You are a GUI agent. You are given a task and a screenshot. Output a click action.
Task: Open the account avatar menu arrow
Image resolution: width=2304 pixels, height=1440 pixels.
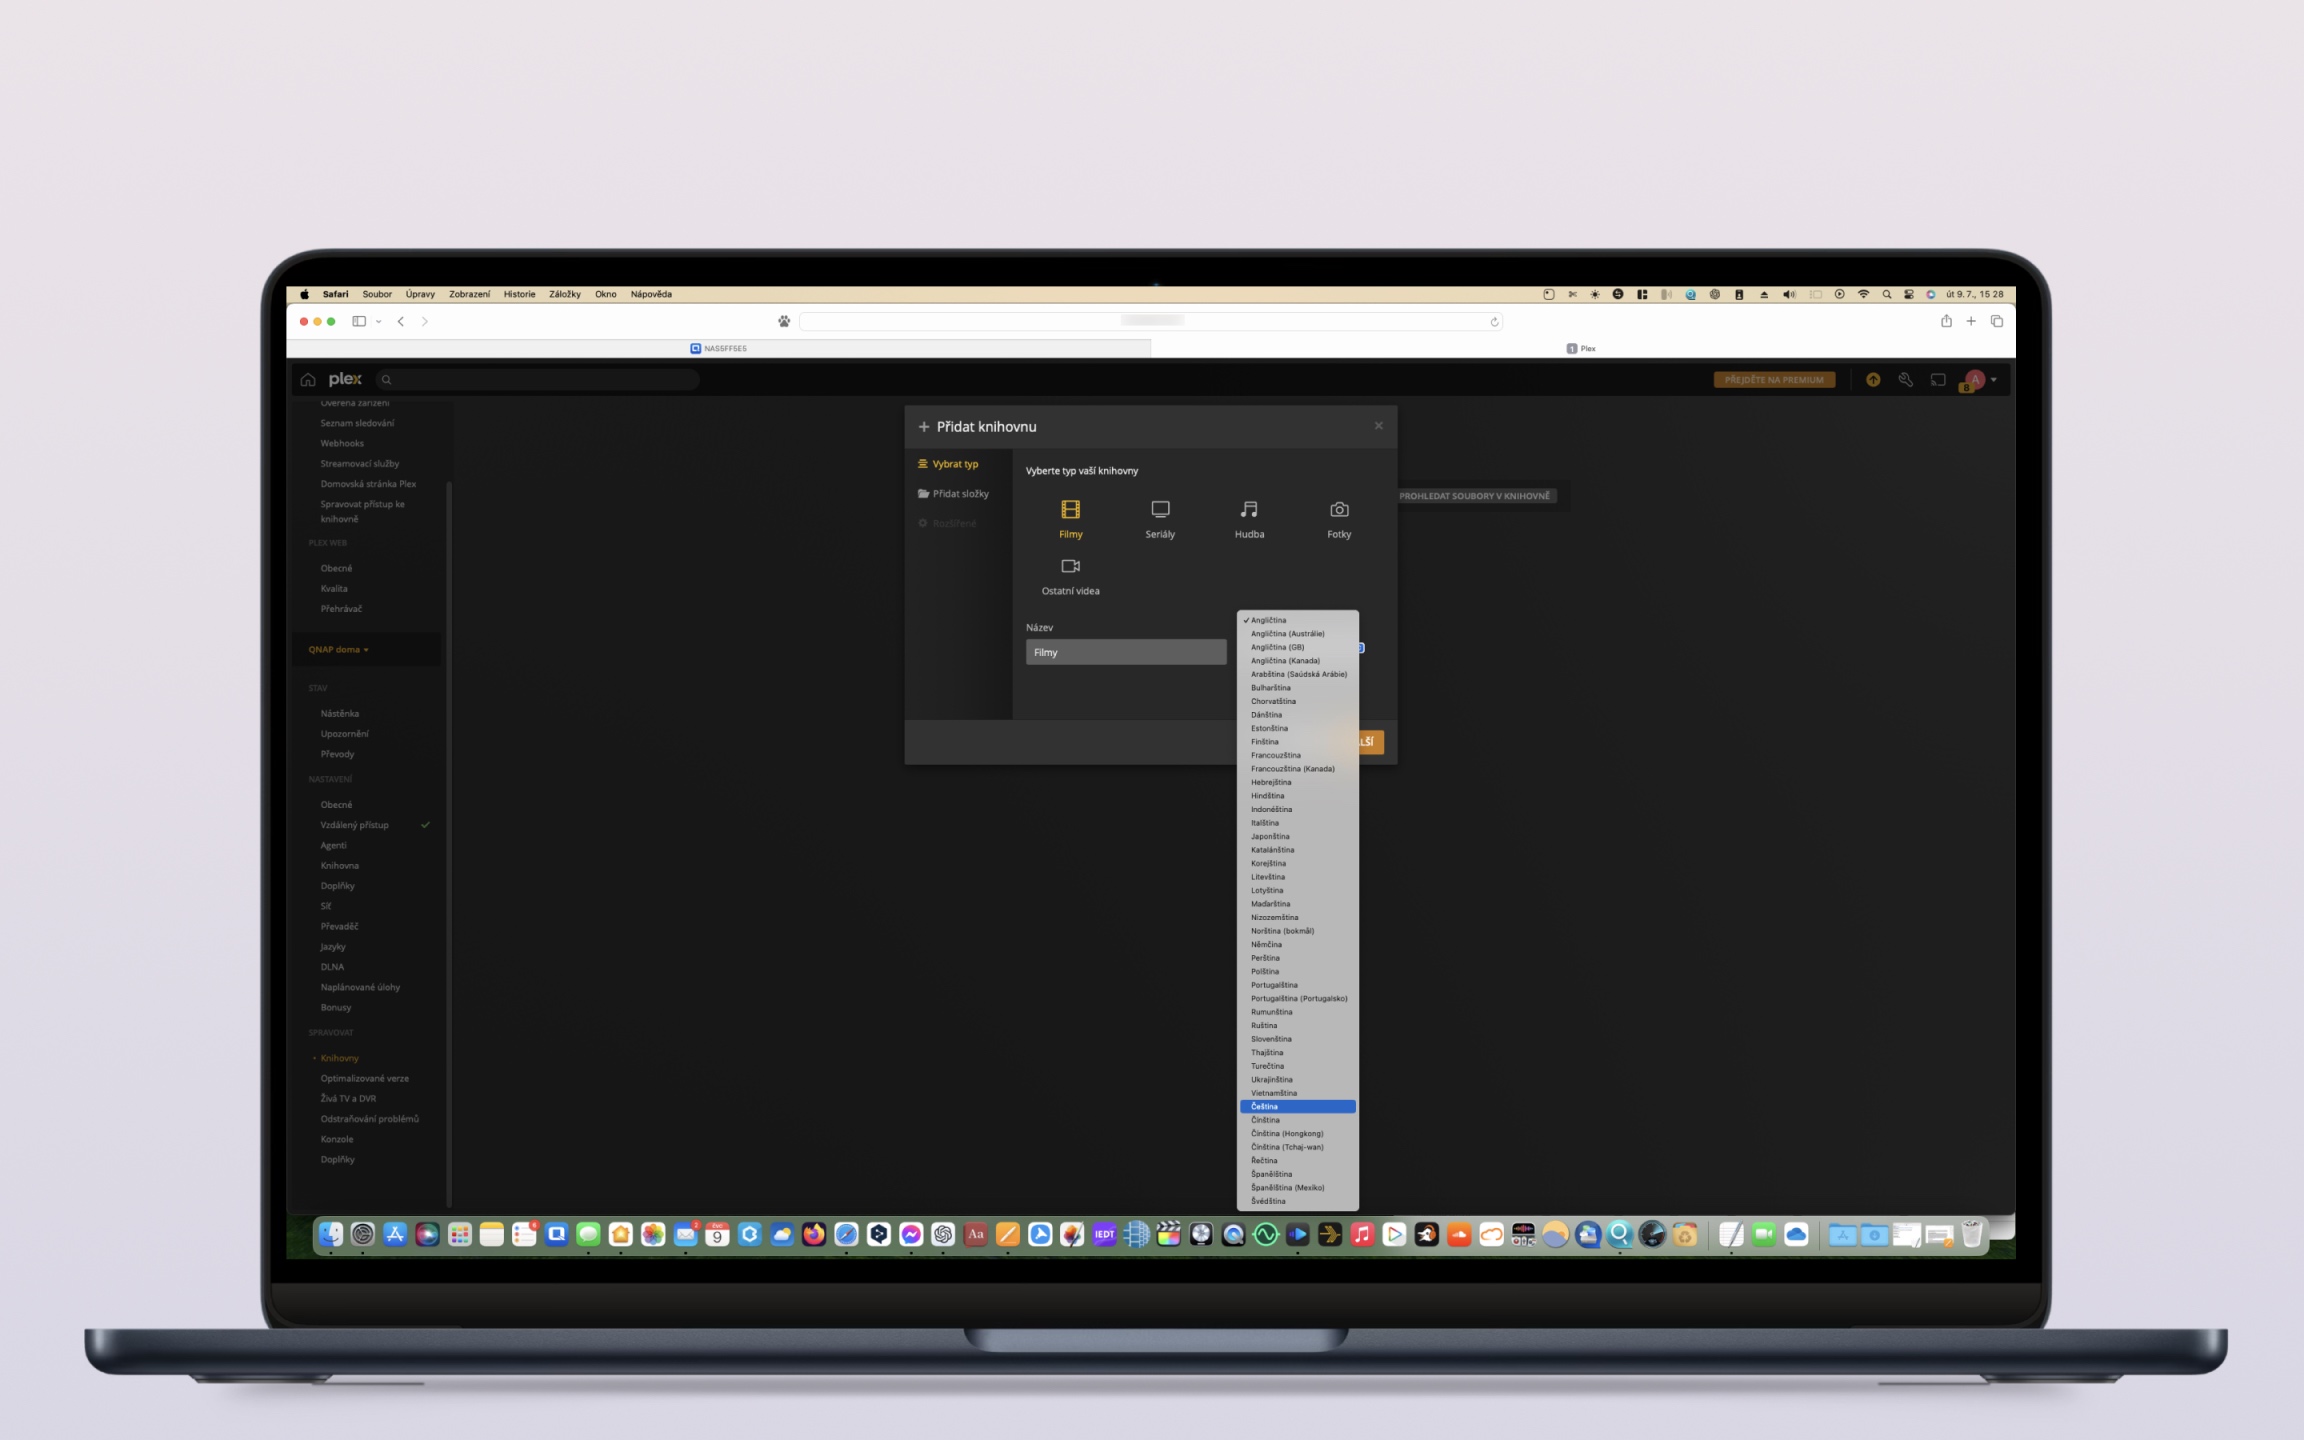1994,380
